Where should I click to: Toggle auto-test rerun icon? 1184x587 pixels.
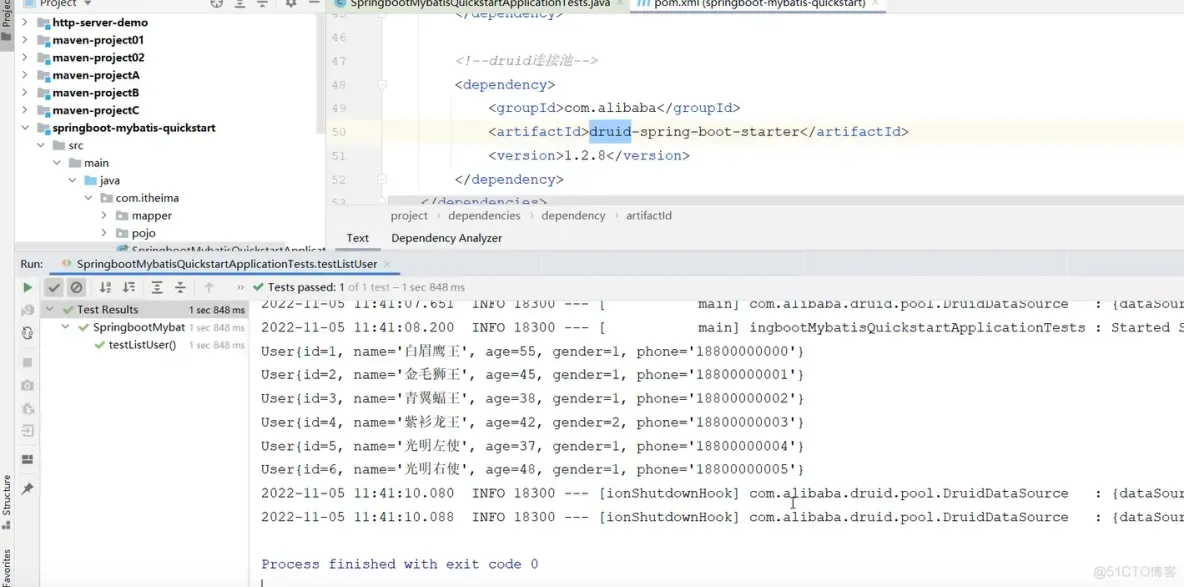27,333
